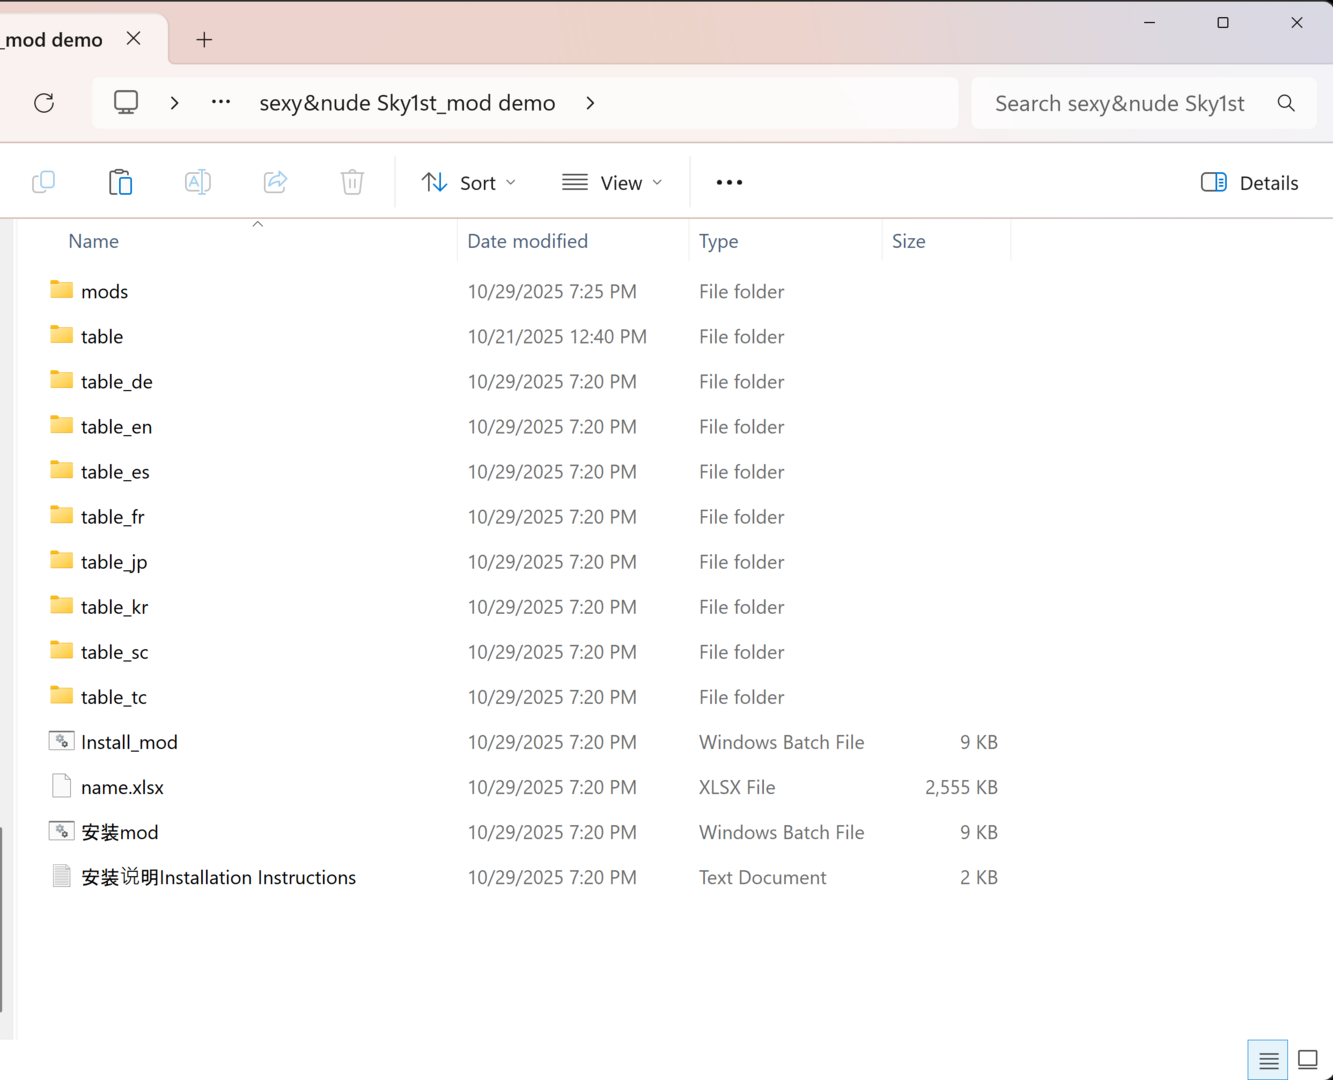Select the table folder name
The height and width of the screenshot is (1080, 1333).
(x=102, y=336)
